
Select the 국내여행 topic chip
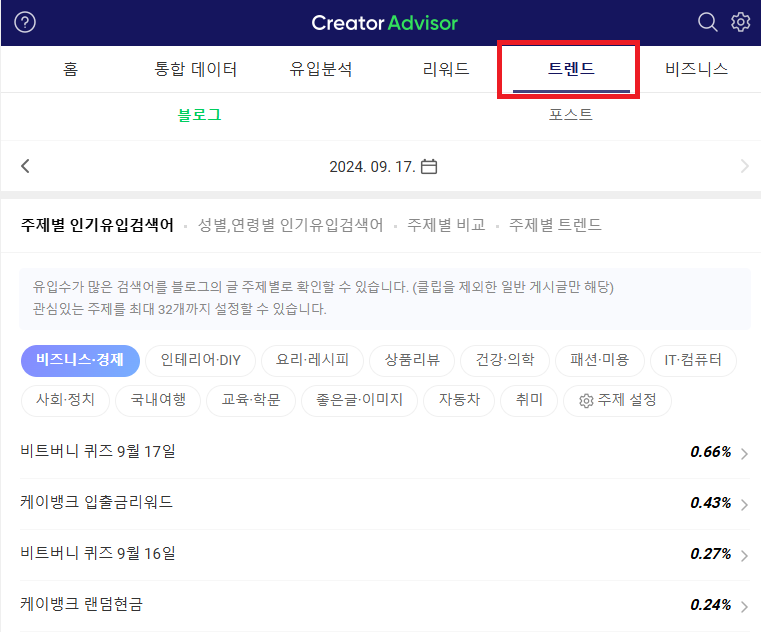(158, 400)
